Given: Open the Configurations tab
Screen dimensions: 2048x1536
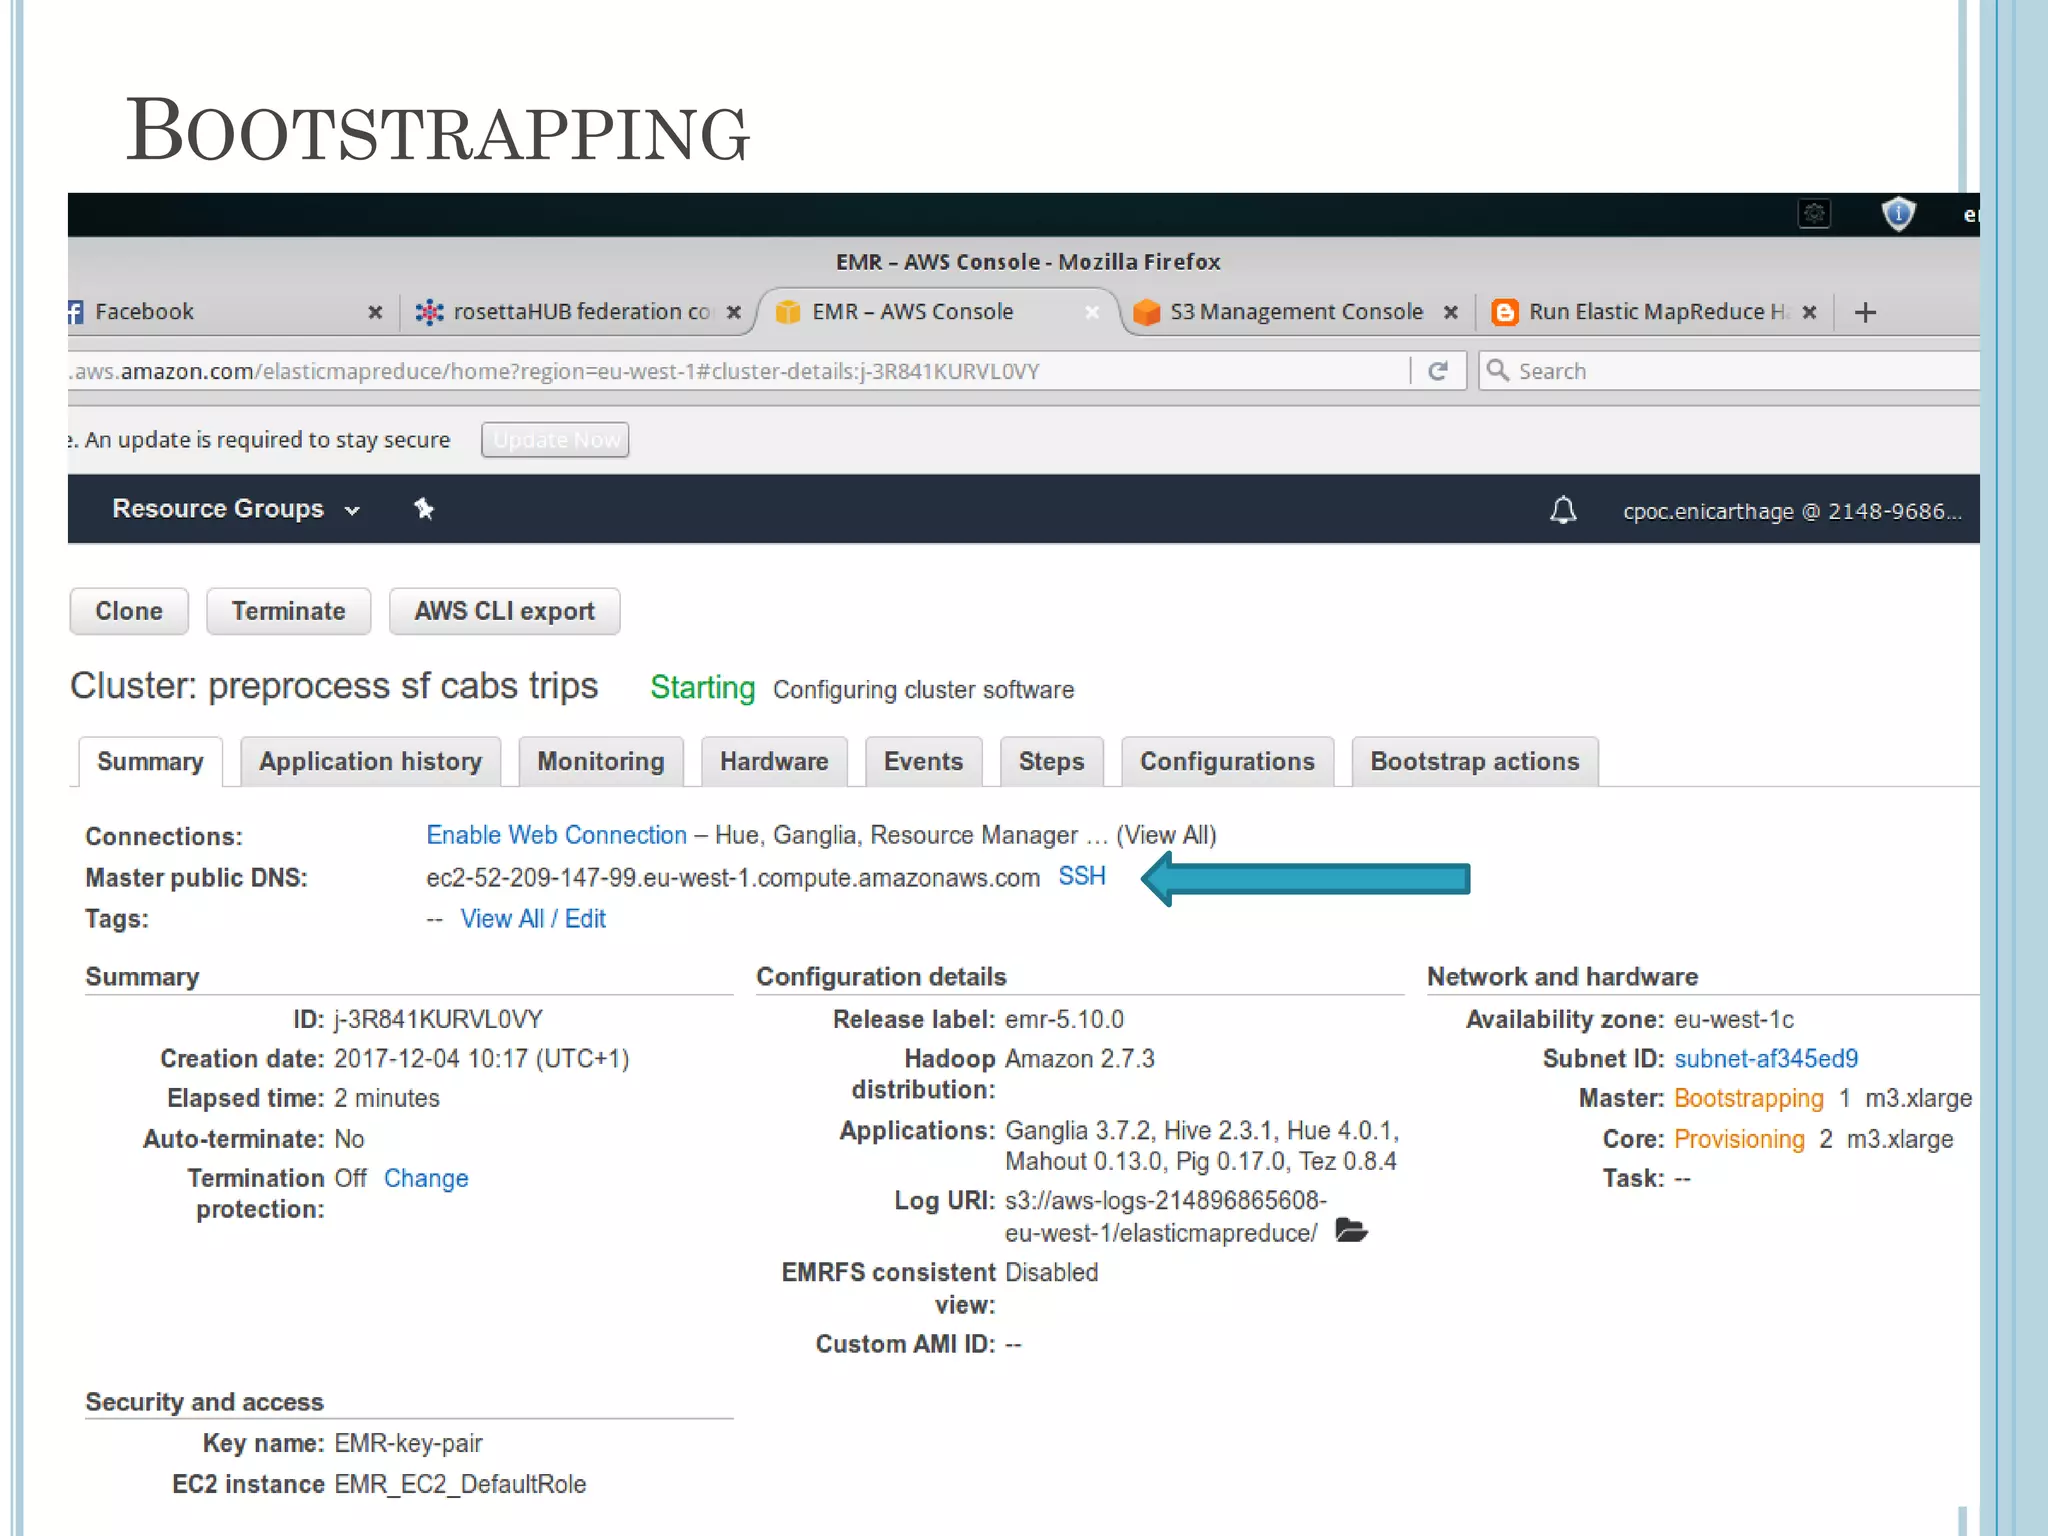Looking at the screenshot, I should coord(1227,762).
